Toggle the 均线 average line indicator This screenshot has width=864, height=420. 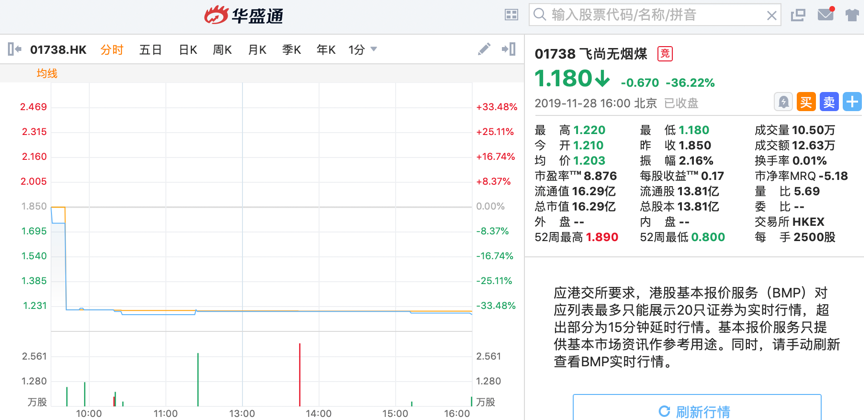[47, 73]
